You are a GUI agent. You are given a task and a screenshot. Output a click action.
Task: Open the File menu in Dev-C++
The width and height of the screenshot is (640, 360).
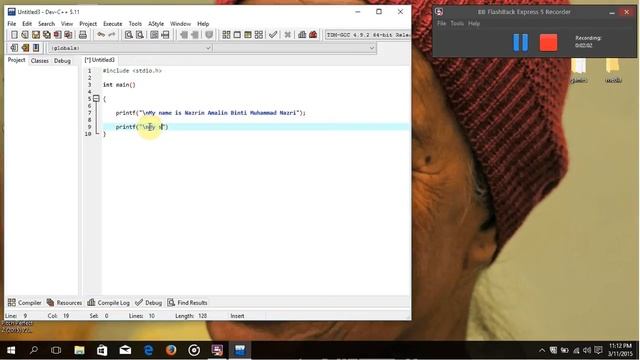tap(12, 24)
